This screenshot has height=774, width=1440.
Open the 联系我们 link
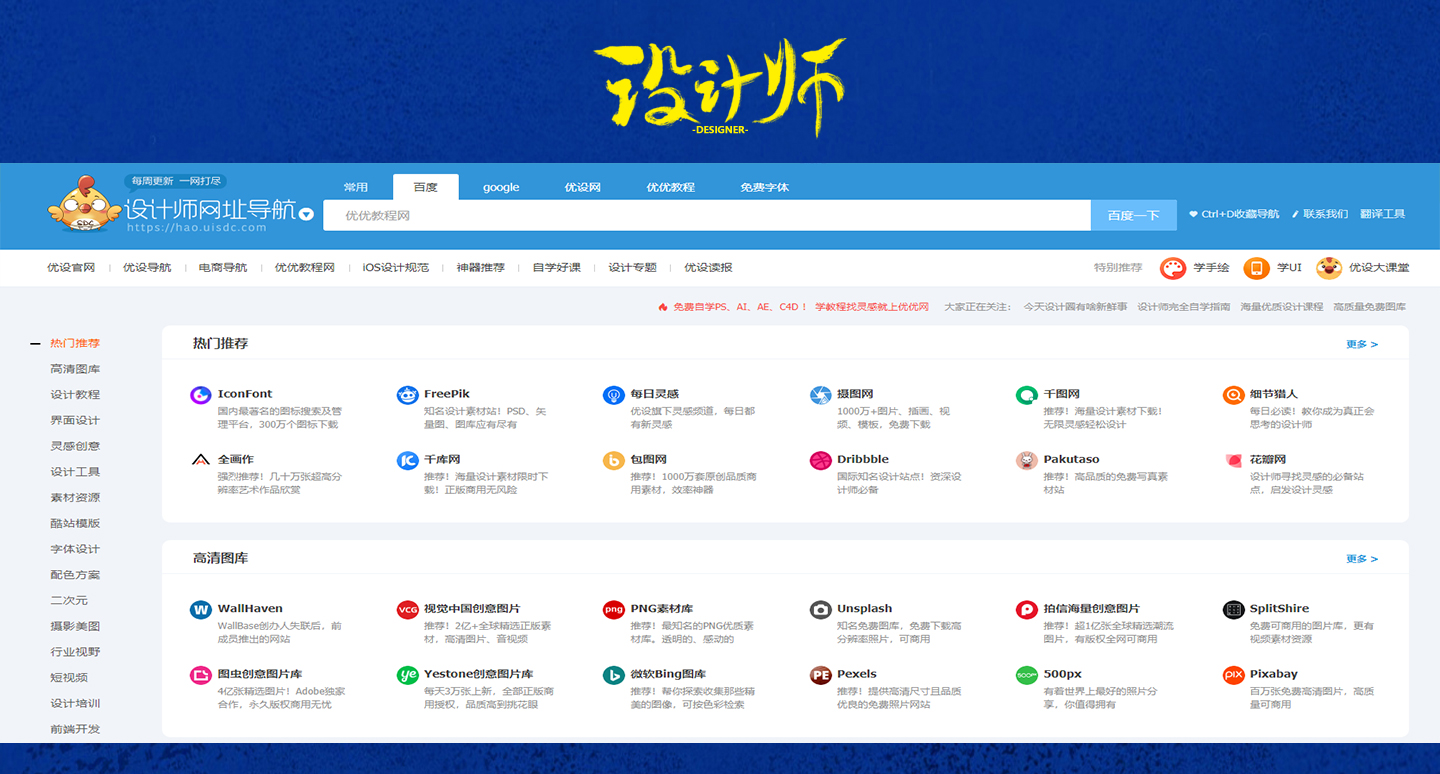(x=1320, y=214)
